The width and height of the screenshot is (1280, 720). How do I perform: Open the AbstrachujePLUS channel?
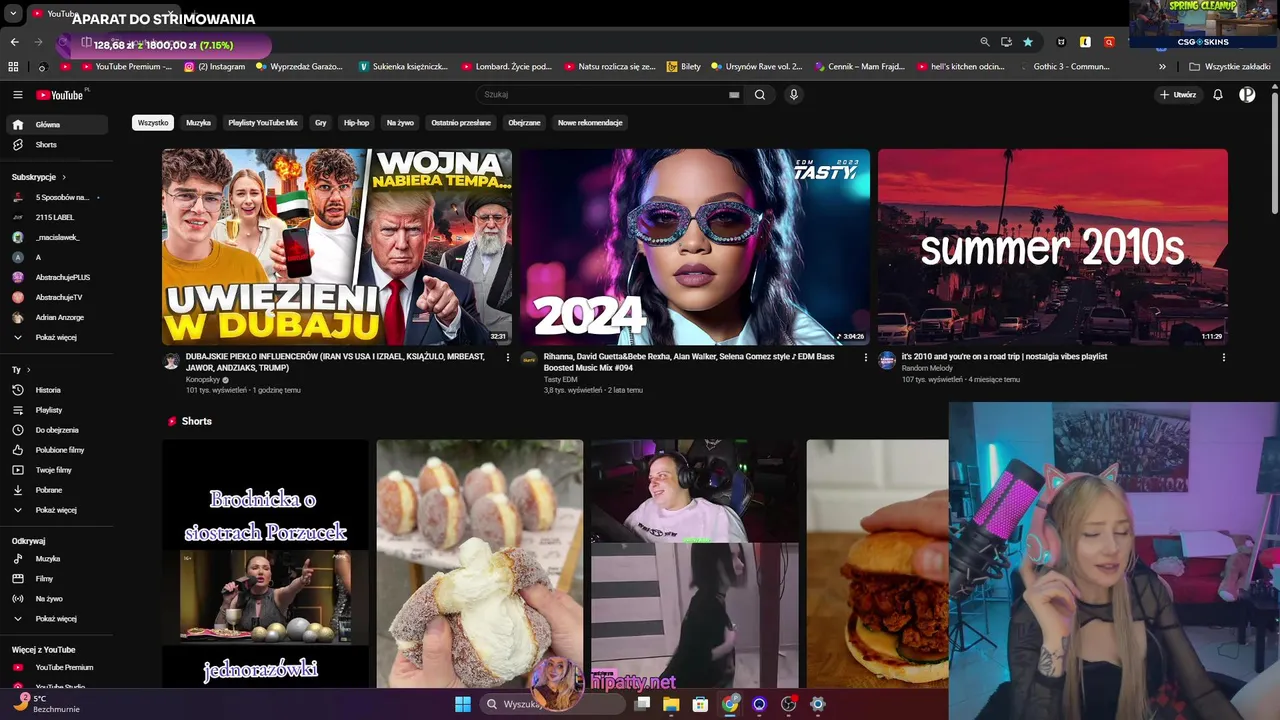coord(56,277)
